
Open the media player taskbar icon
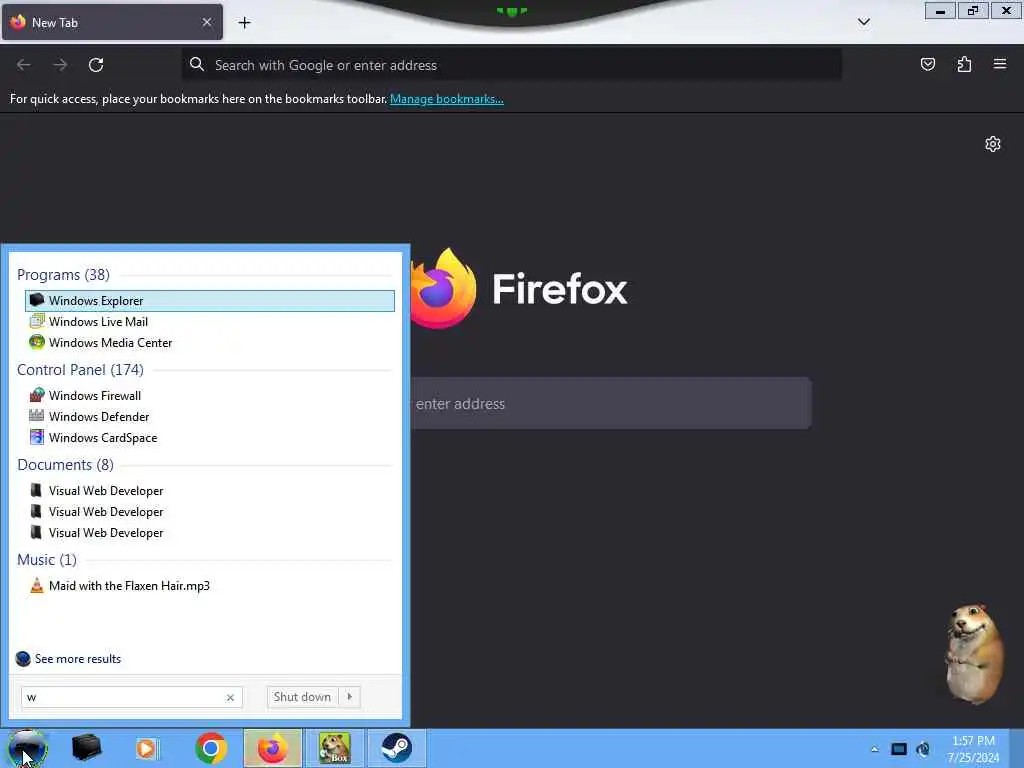148,748
